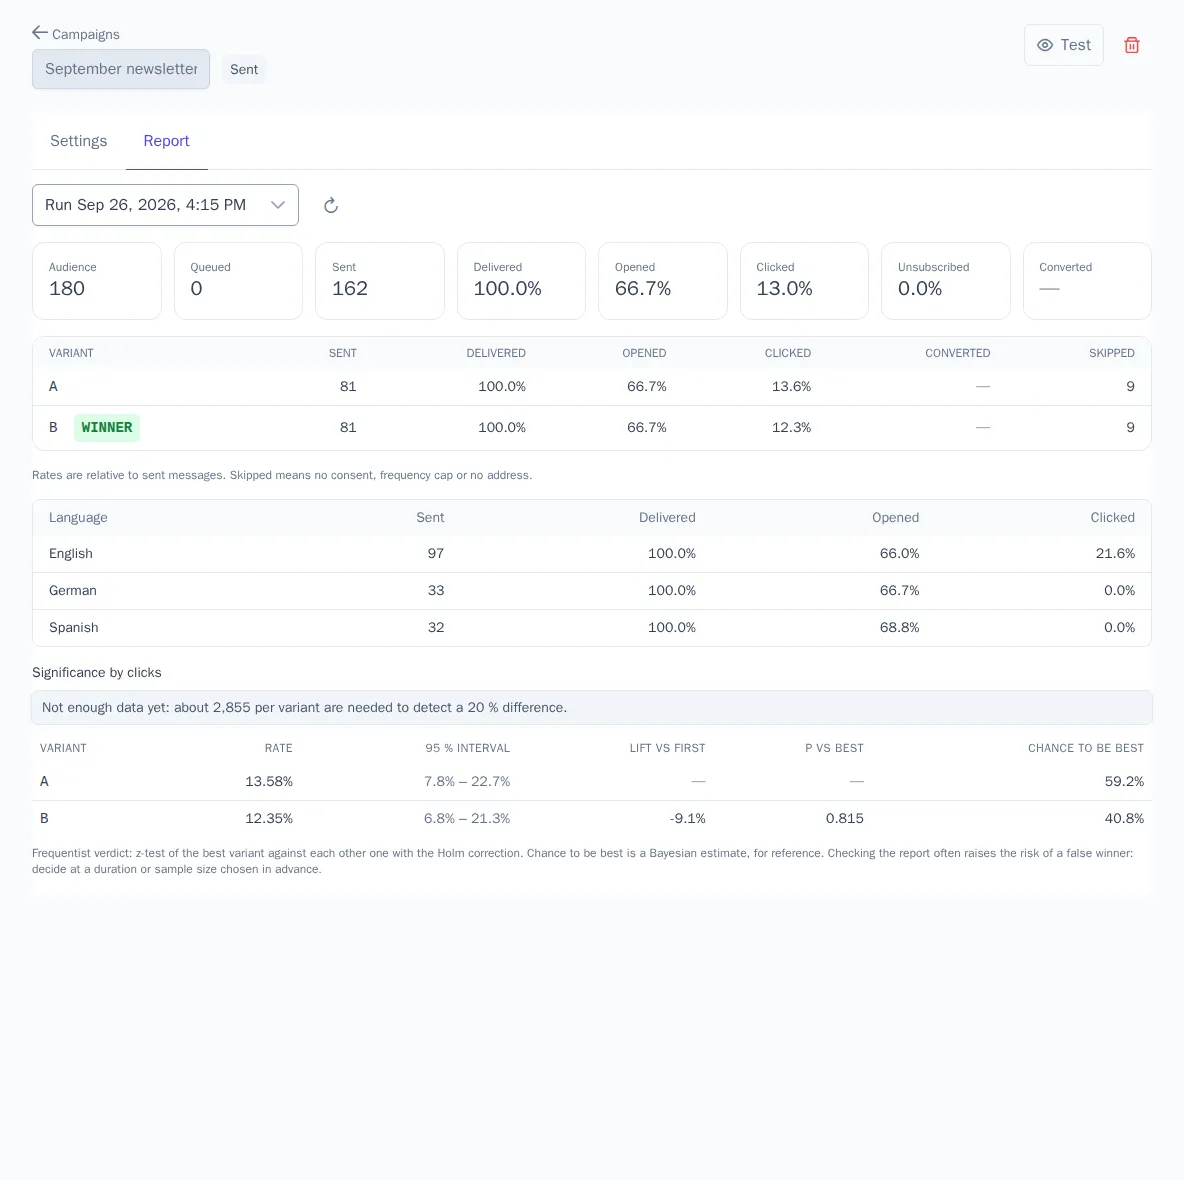The image size is (1184, 1180).
Task: Click variant A clicked rate 13.6%
Action: pyautogui.click(x=791, y=387)
